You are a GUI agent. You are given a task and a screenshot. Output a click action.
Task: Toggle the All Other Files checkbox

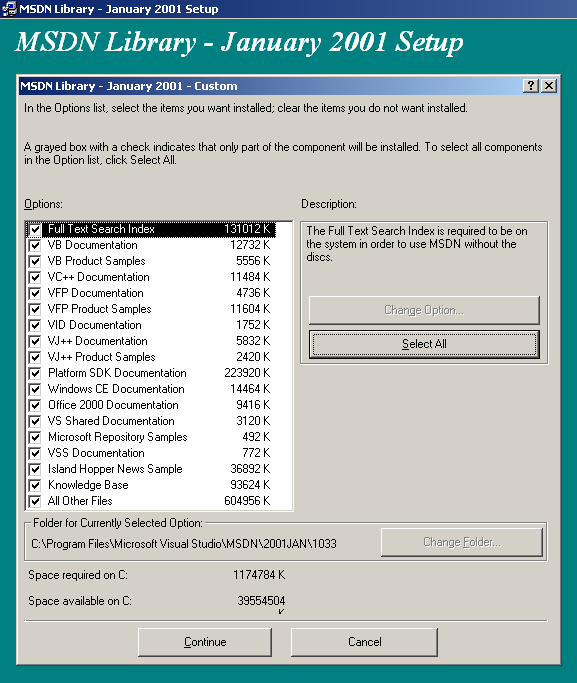pos(35,501)
